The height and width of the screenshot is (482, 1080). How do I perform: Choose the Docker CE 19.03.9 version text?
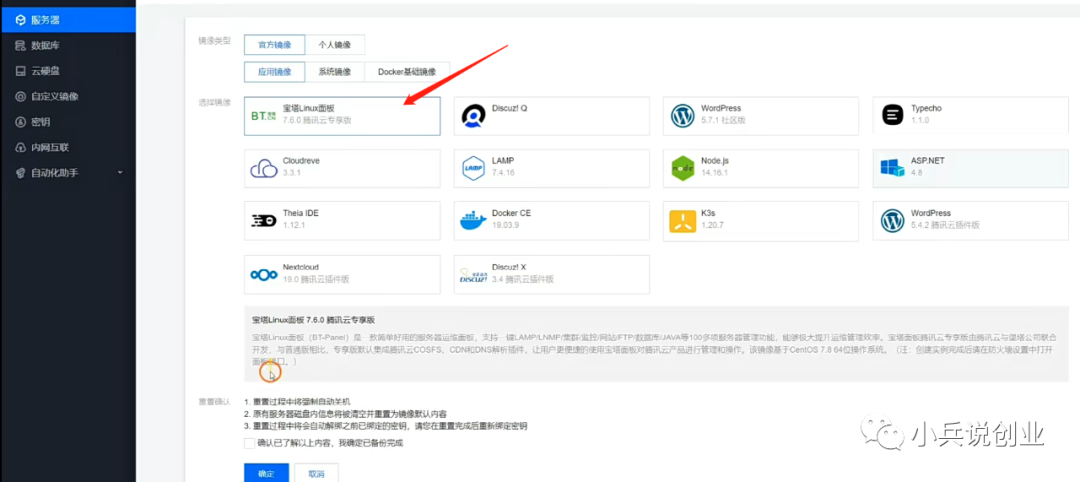pos(506,225)
